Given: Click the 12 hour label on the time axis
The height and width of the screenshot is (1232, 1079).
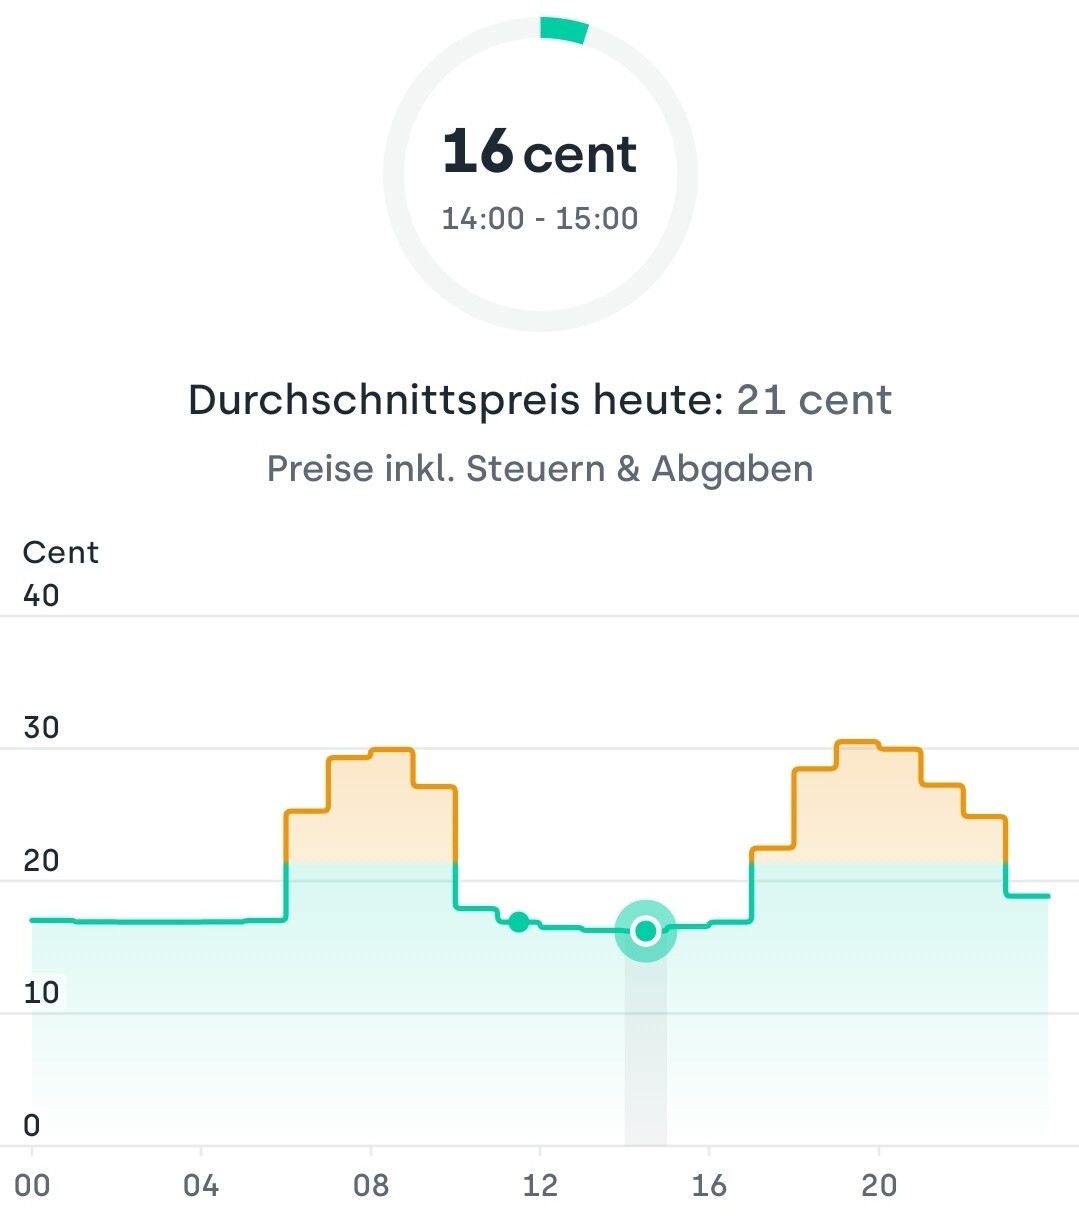Looking at the screenshot, I should point(540,1186).
